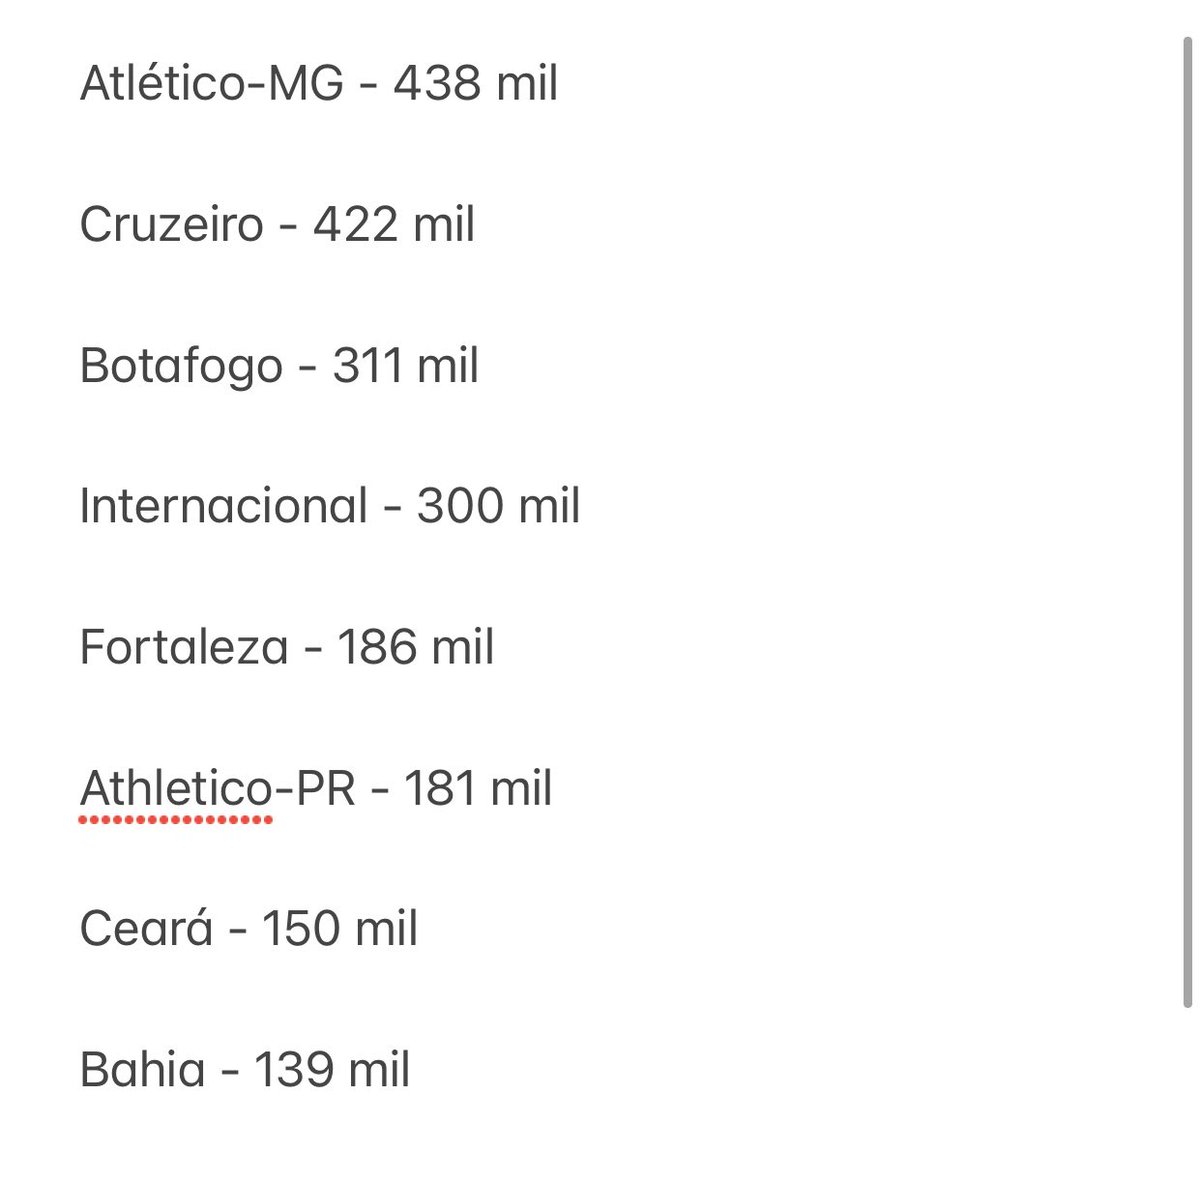Click the Atlético-MG team name
This screenshot has width=1200, height=1183.
211,83
